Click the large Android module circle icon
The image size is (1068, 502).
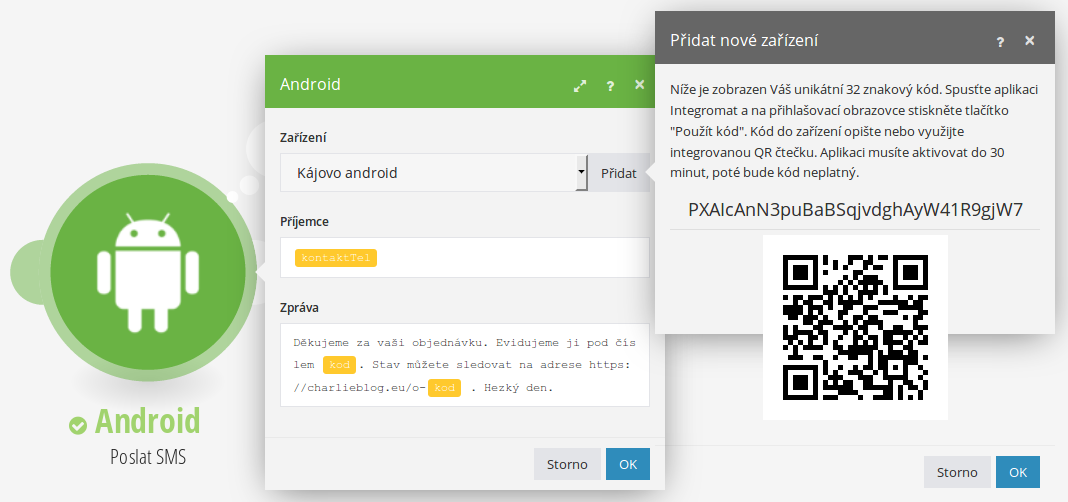(x=148, y=272)
